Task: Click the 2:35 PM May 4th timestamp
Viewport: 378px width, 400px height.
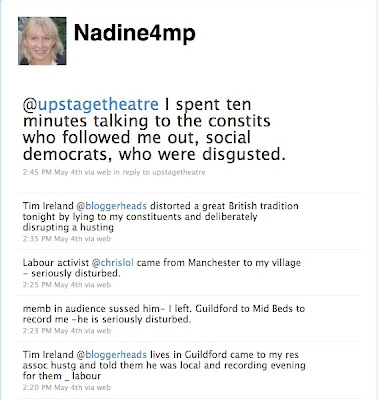Action: [50, 239]
